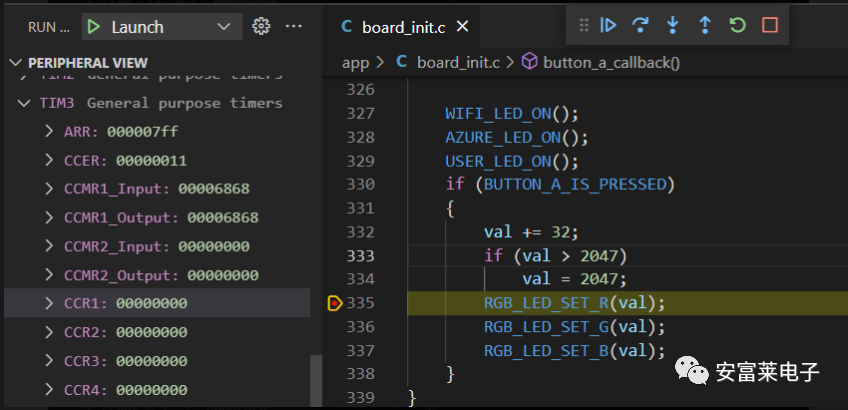Click AZURE_LED_ON on line 328

[503, 138]
